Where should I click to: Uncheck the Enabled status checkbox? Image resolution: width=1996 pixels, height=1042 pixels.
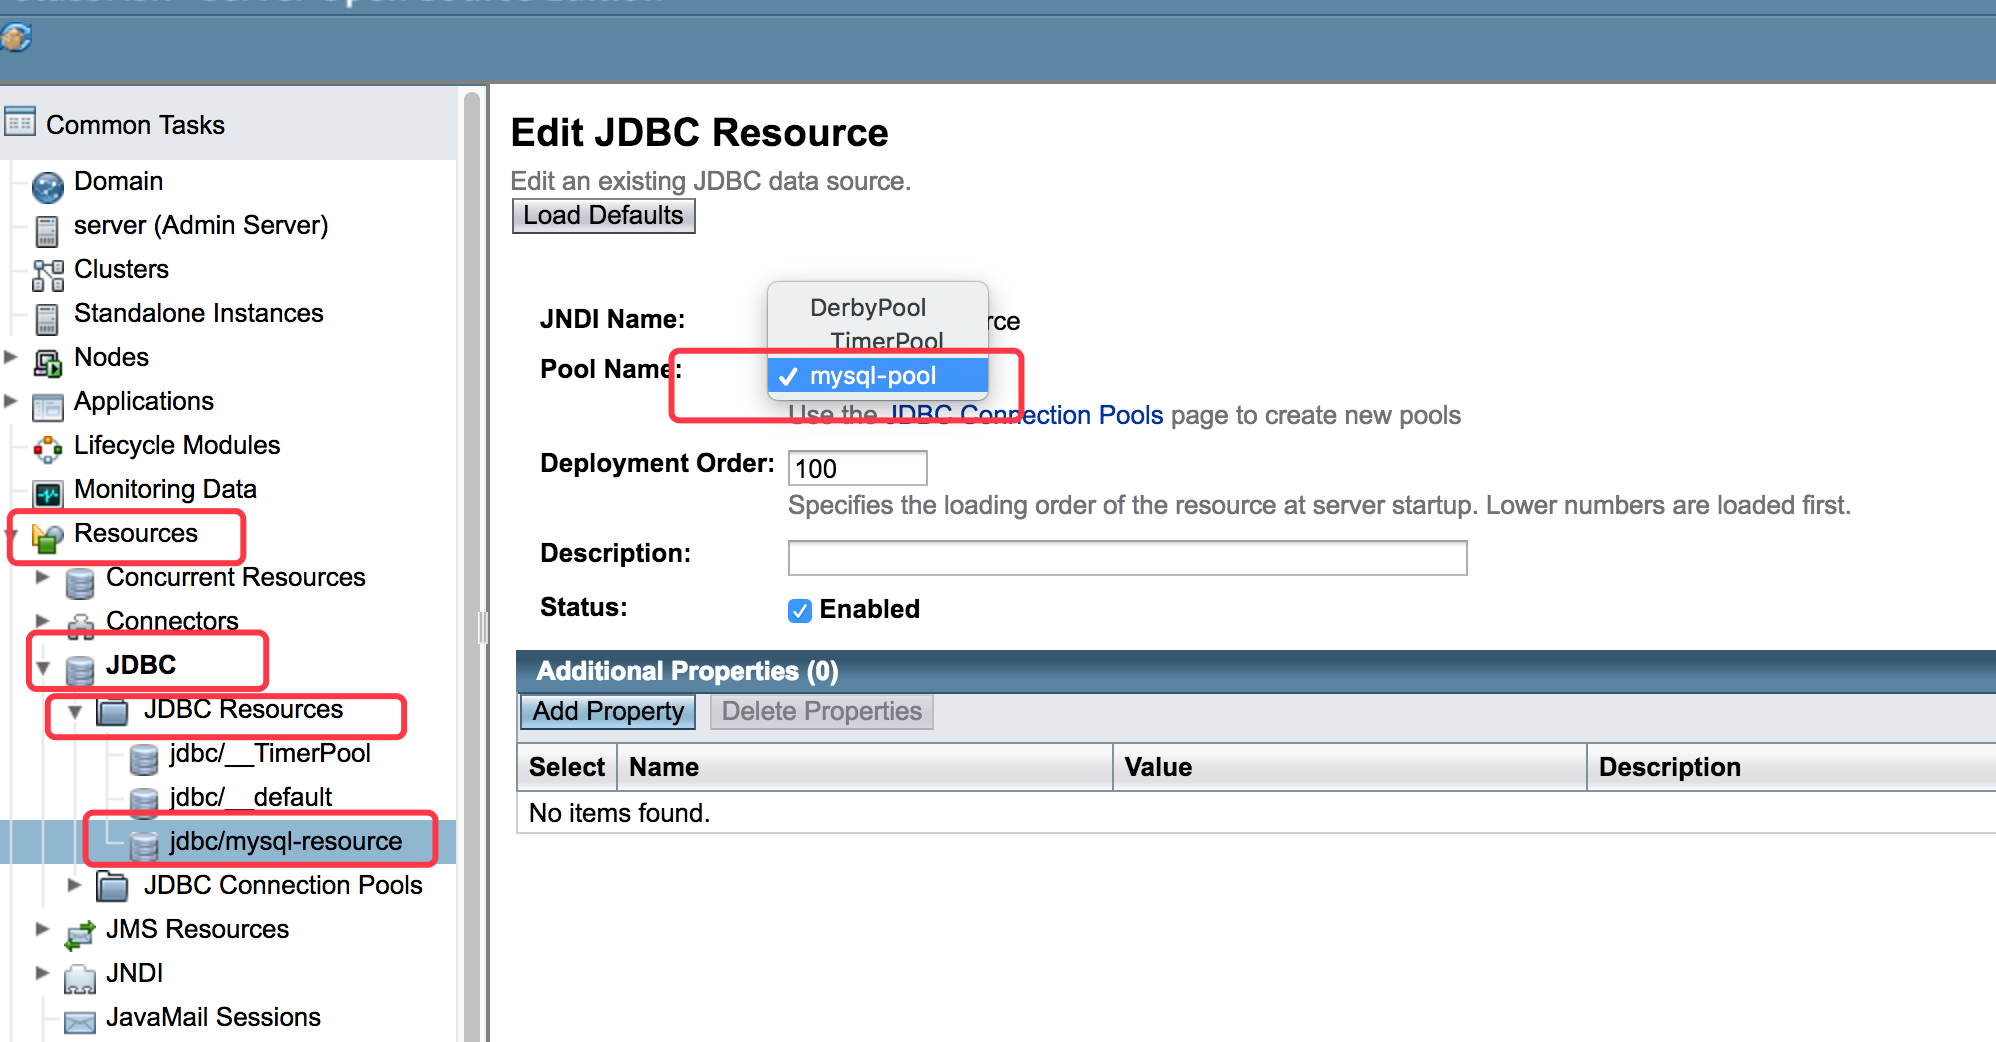tap(799, 610)
